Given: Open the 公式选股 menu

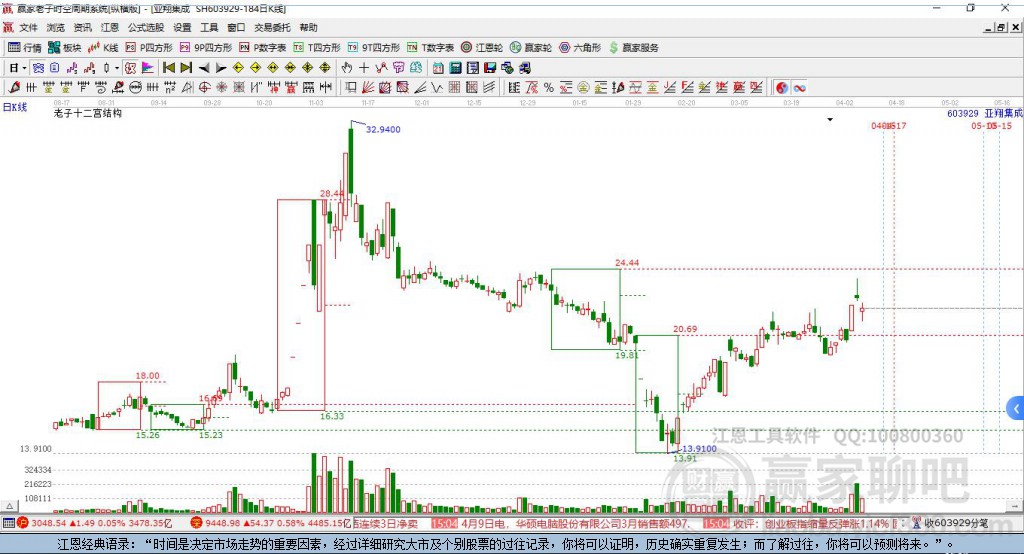Looking at the screenshot, I should 146,27.
